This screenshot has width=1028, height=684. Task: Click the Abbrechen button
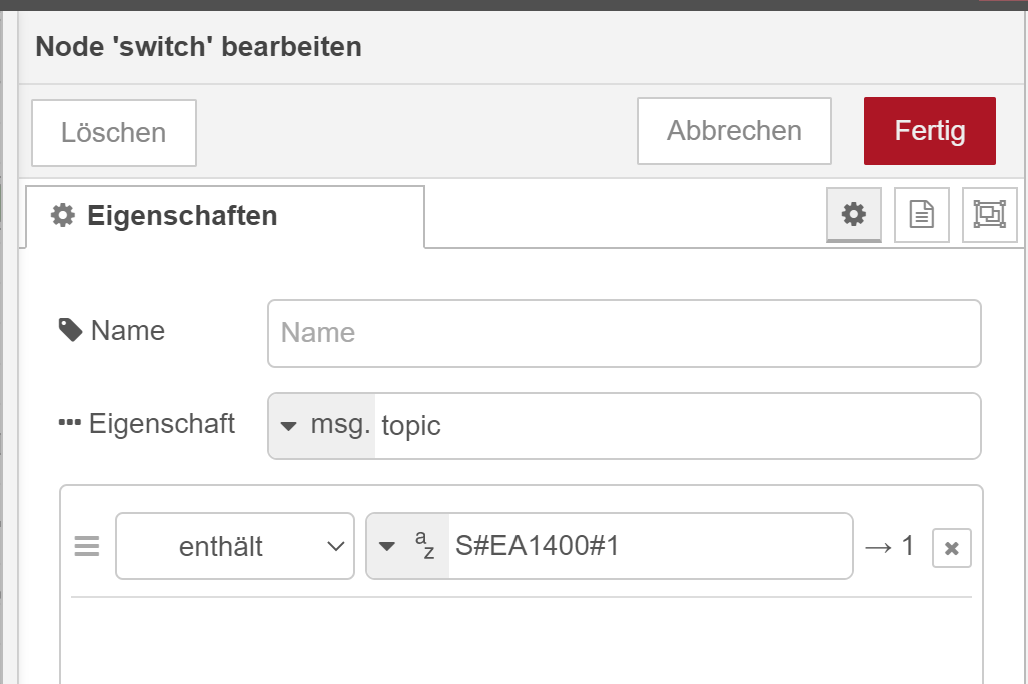734,131
